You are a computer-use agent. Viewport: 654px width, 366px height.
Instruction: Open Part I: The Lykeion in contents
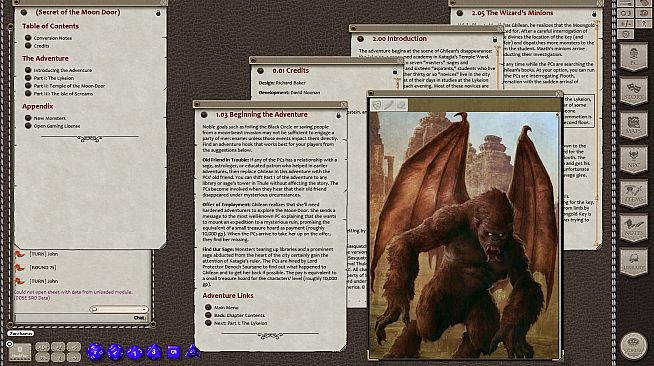[54, 78]
